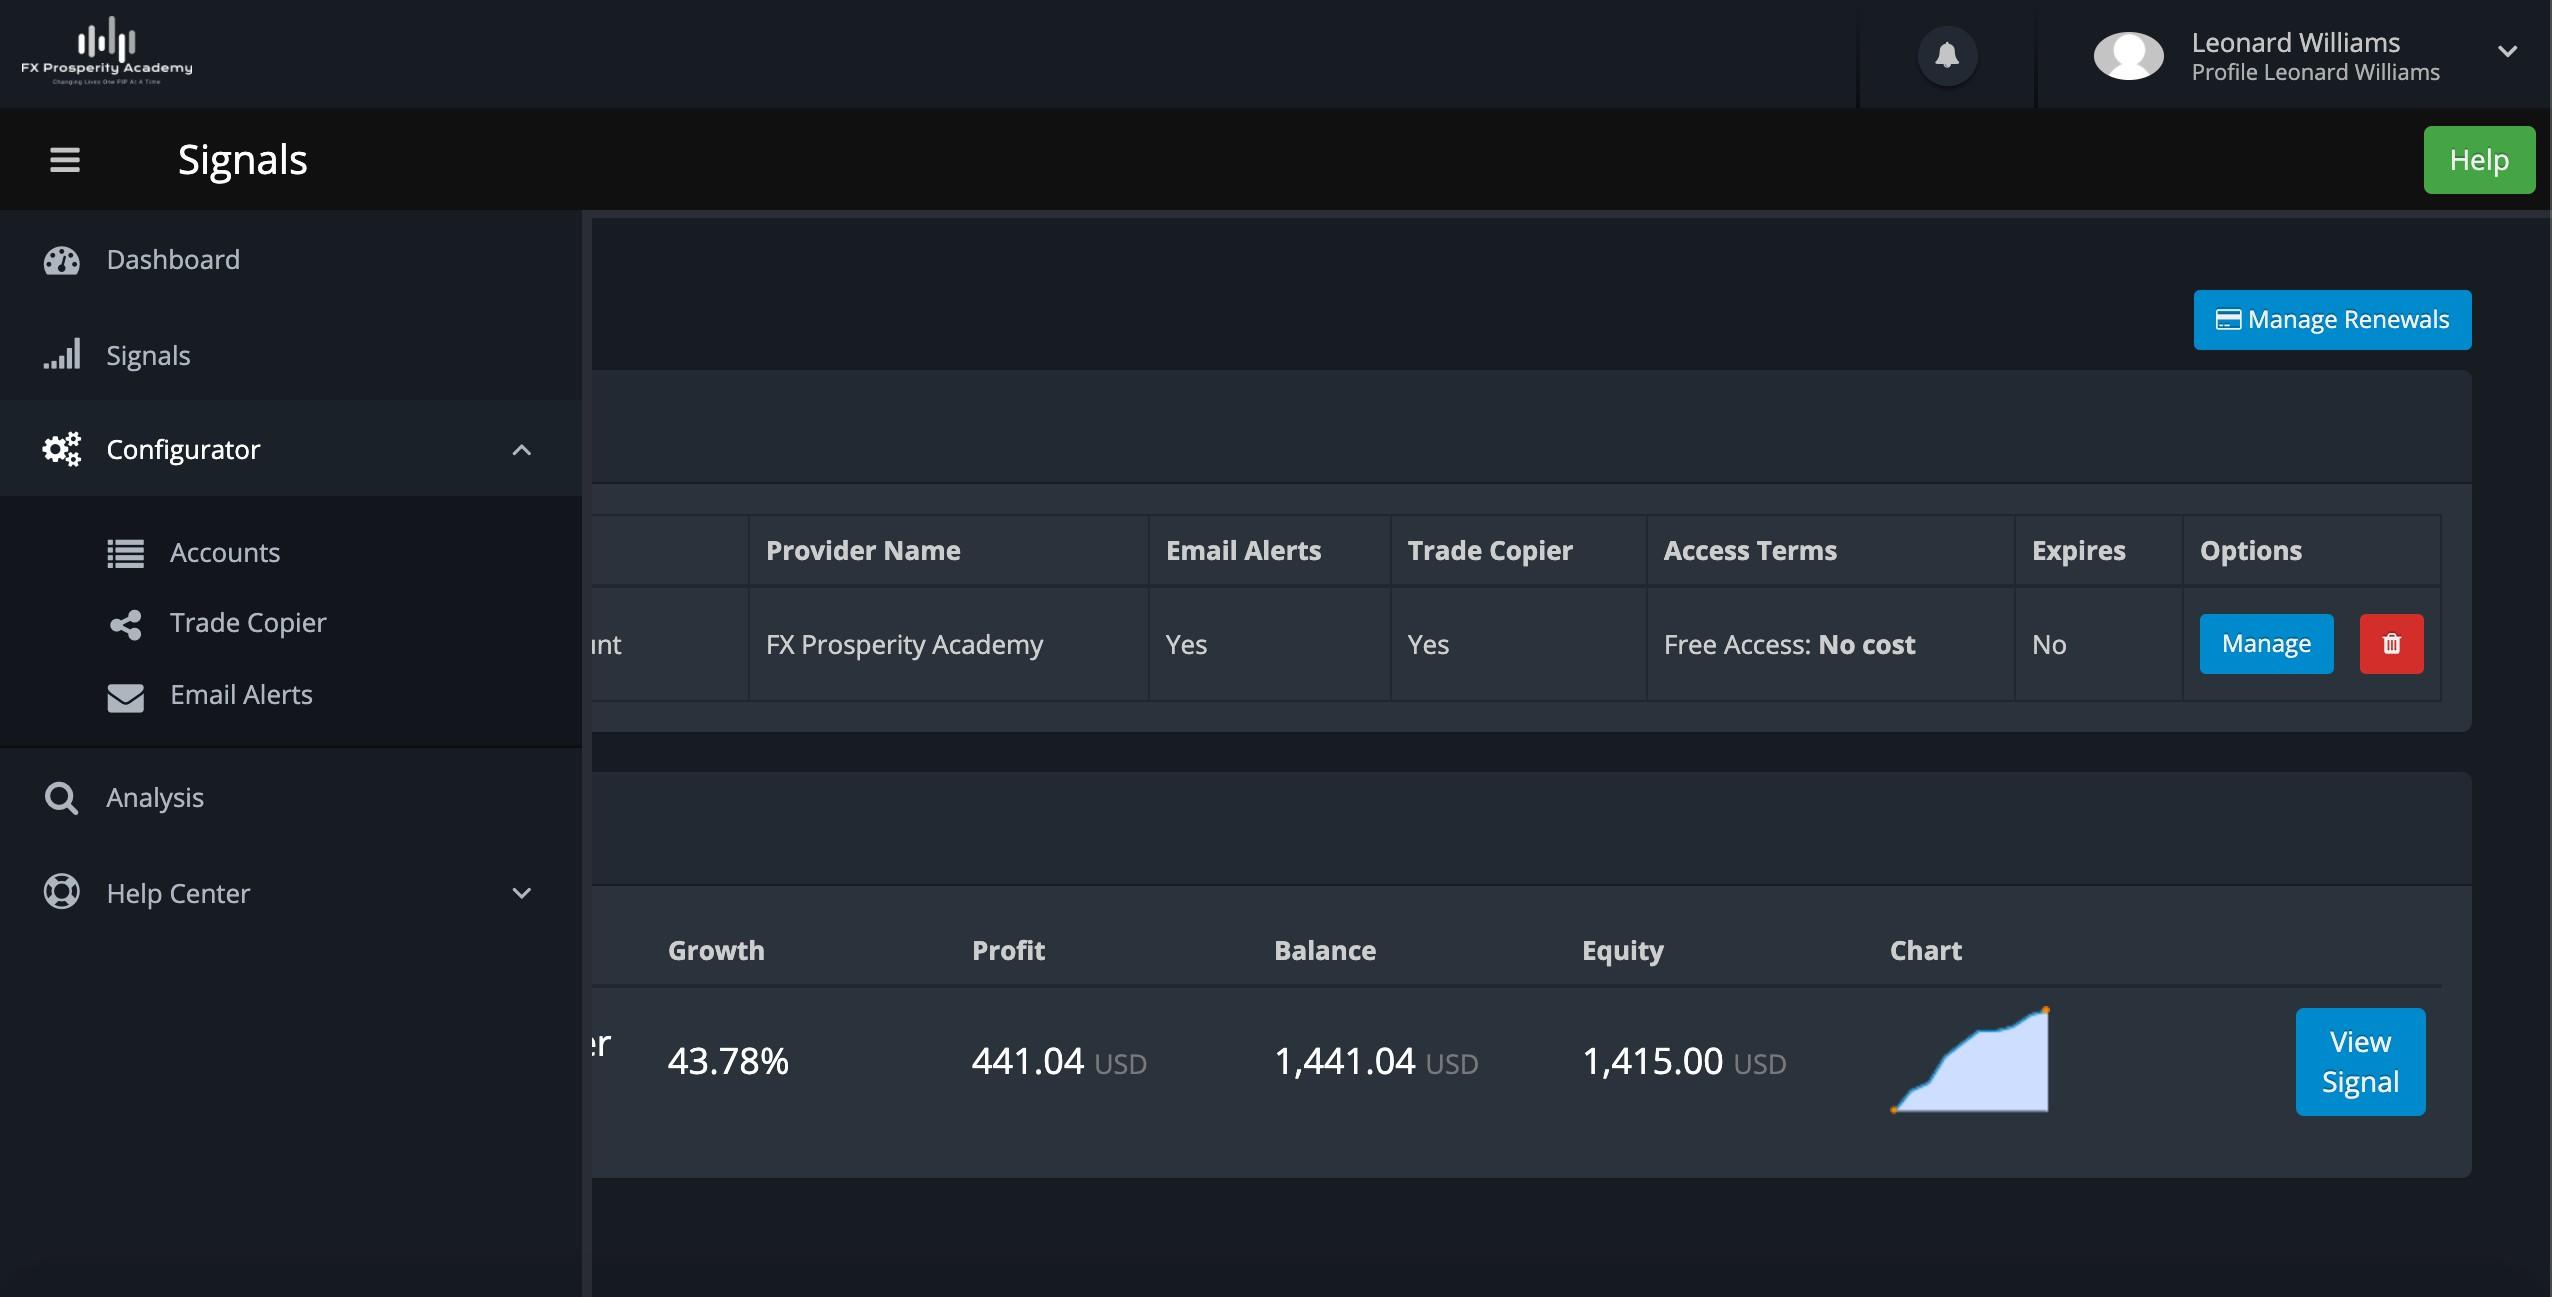Go to Trade Copier menu item
The width and height of the screenshot is (2552, 1297).
[248, 623]
